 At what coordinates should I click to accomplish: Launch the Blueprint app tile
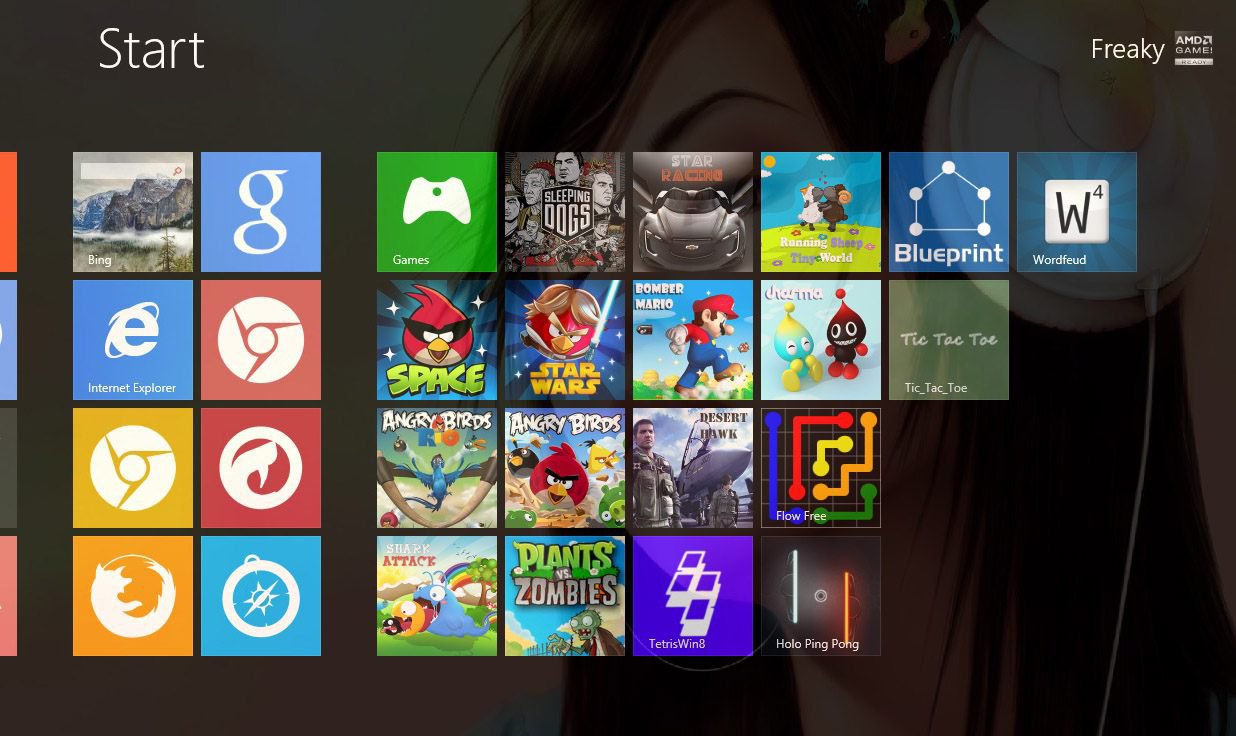pyautogui.click(x=949, y=212)
